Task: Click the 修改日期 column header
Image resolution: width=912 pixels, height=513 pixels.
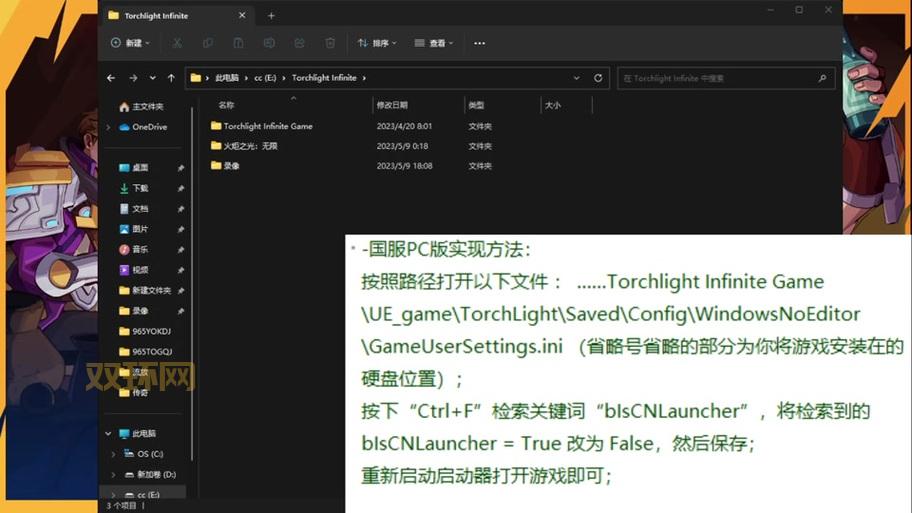Action: click(391, 105)
